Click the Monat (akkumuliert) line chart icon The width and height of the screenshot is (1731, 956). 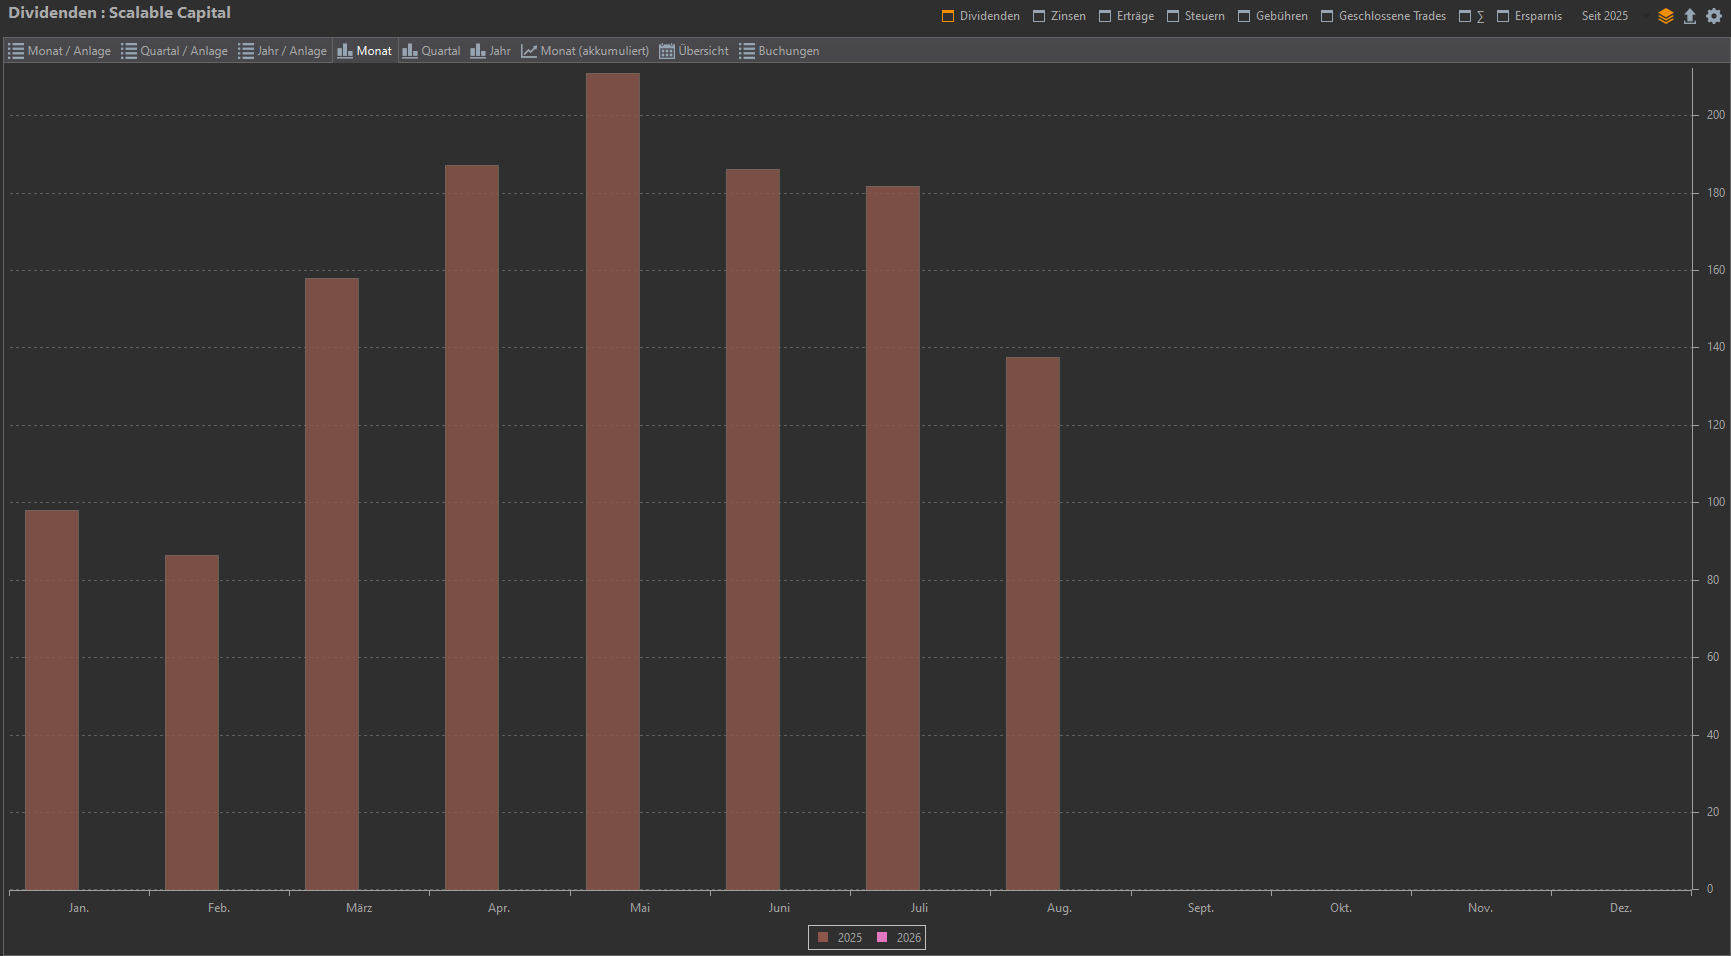529,51
